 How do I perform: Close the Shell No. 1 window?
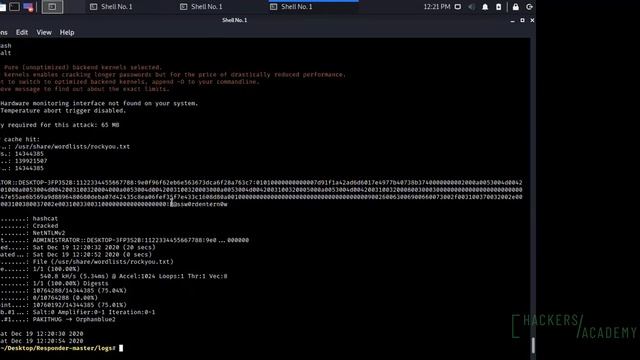(532, 20)
